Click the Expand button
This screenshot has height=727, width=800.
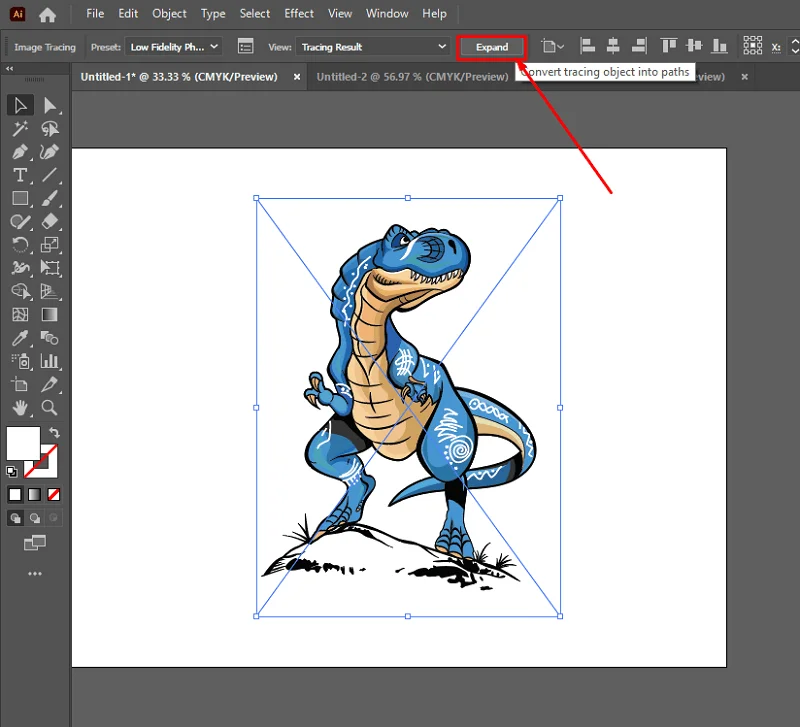click(x=492, y=47)
